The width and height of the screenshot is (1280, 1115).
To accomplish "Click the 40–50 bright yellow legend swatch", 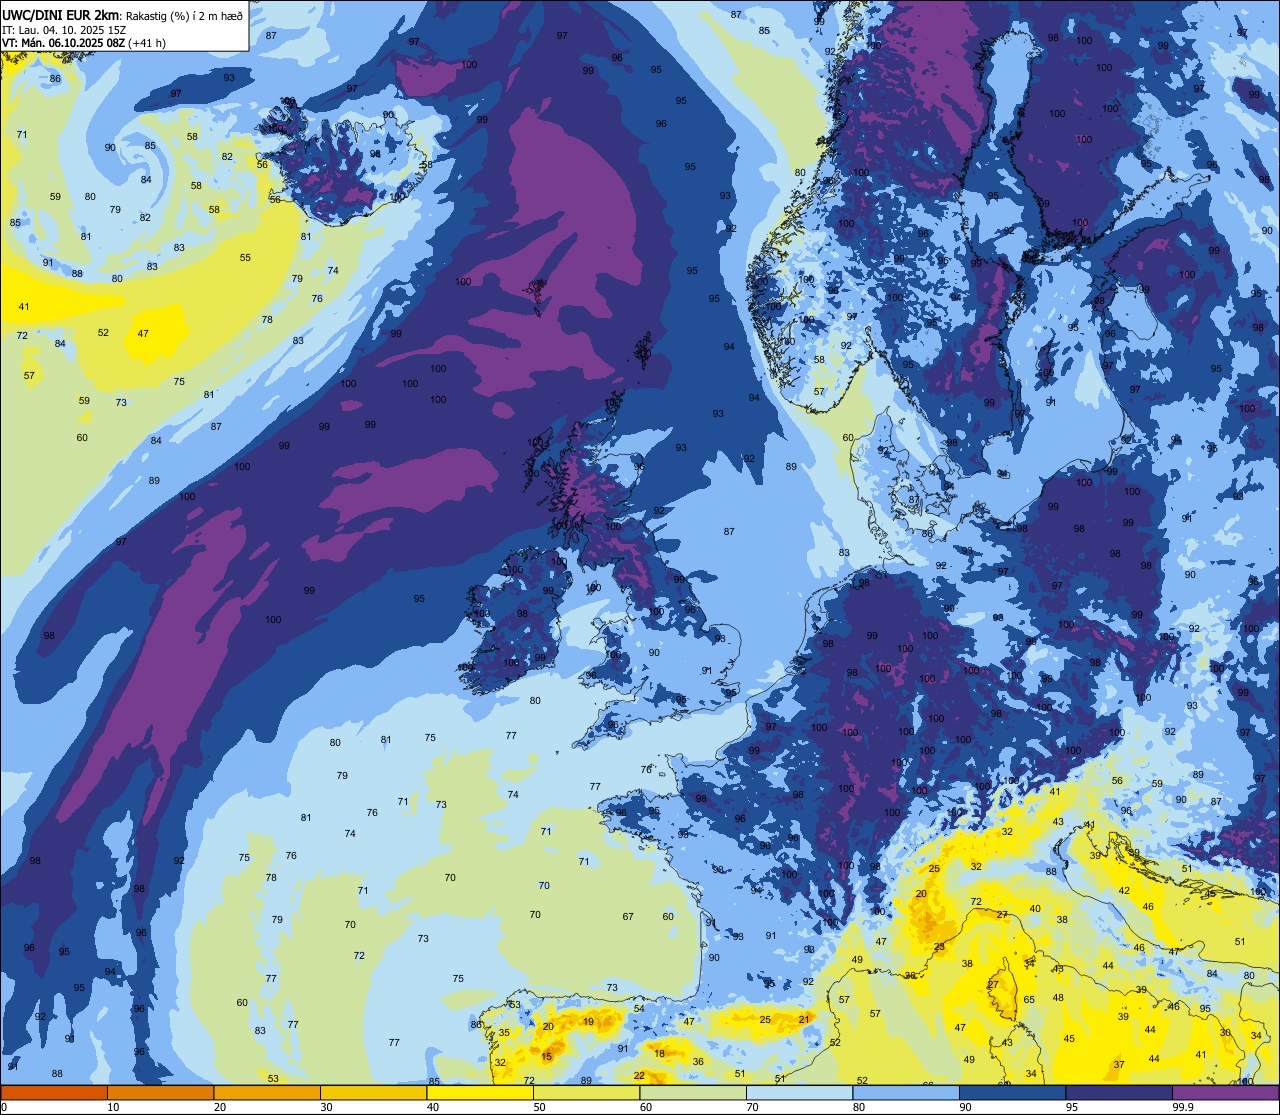I will point(480,1092).
